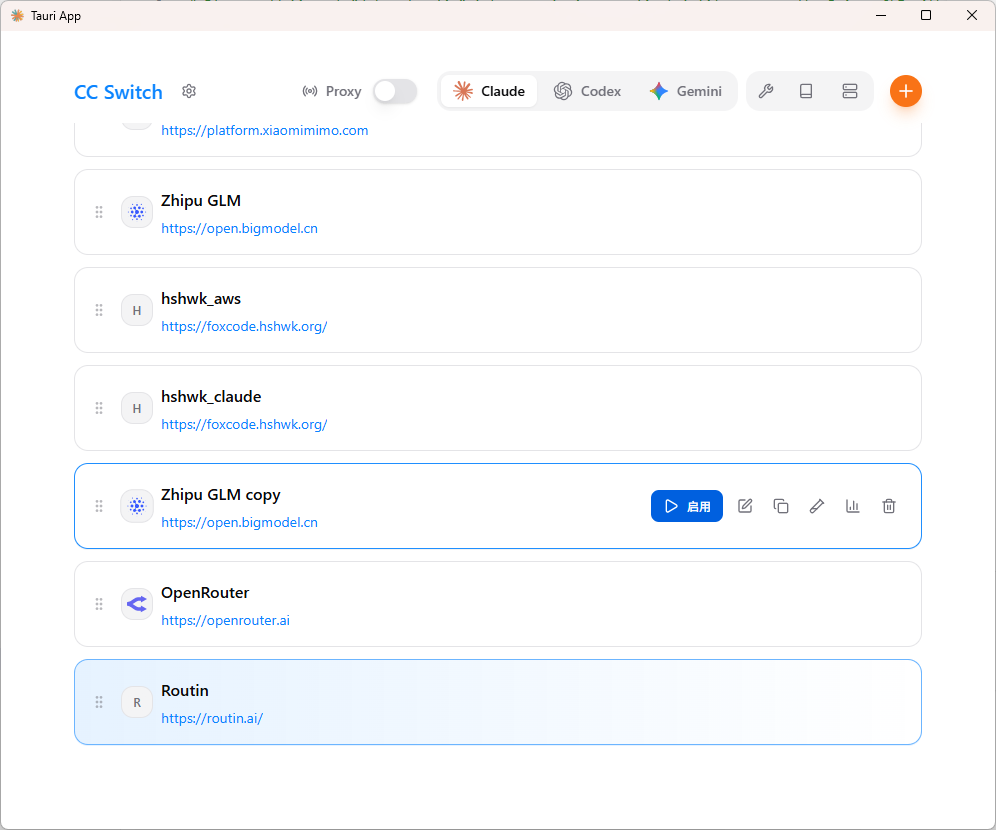Select the OpenRouter provider name
The width and height of the screenshot is (996, 830).
coord(205,592)
